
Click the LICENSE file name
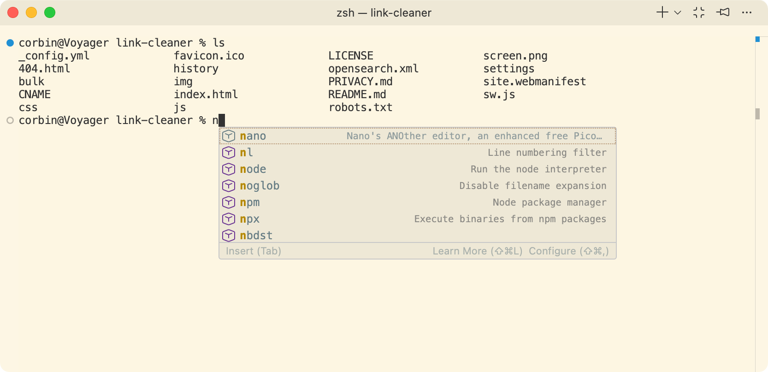point(351,56)
